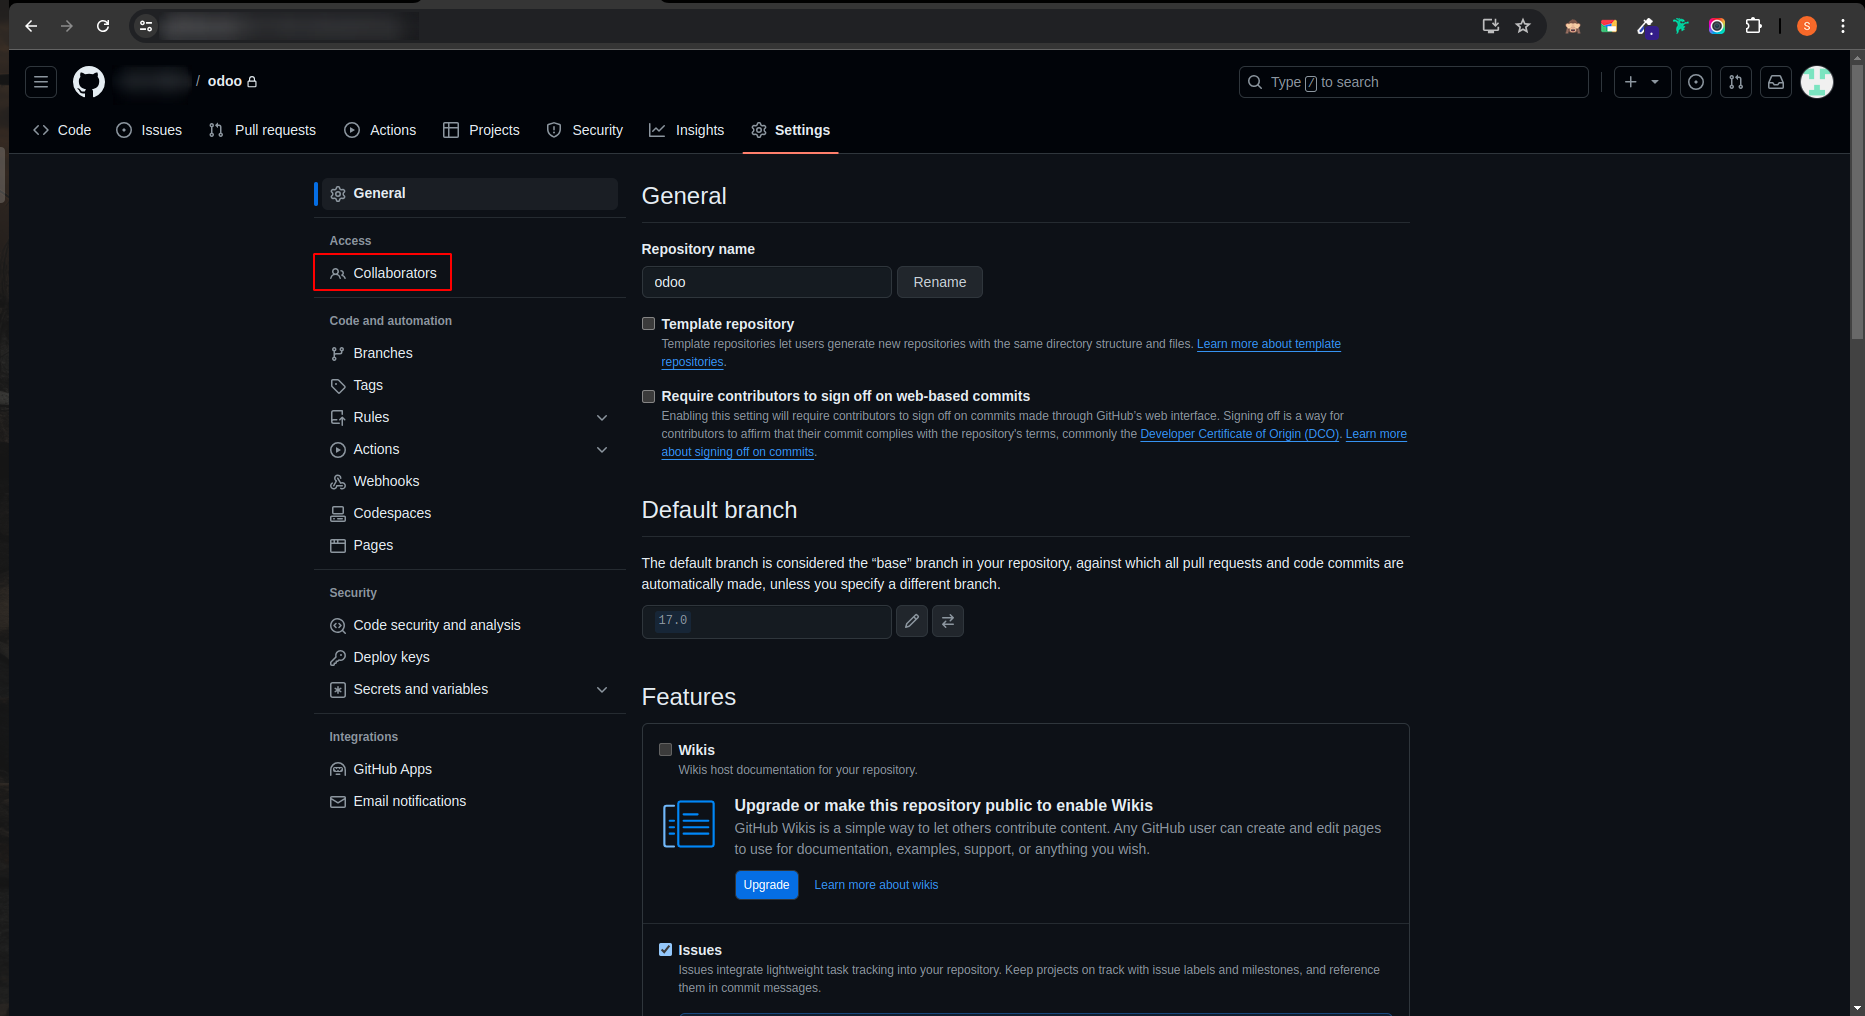Screen dimensions: 1865x1016
Task: Edit default branch name with pencil icon
Action: click(x=912, y=621)
